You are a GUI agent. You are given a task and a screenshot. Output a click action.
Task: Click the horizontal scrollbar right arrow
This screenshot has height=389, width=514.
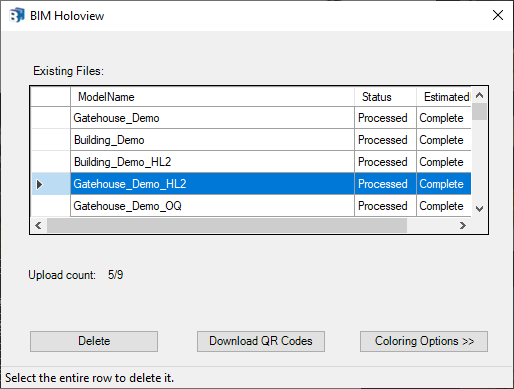point(463,226)
